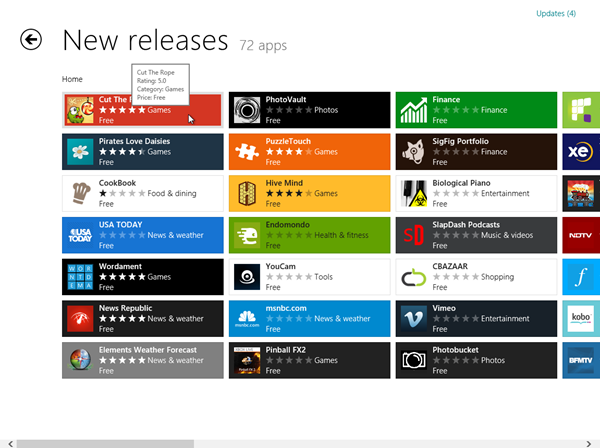The height and width of the screenshot is (448, 600).
Task: Click the horizontal scrollbar left arrow
Action: [x=10, y=444]
